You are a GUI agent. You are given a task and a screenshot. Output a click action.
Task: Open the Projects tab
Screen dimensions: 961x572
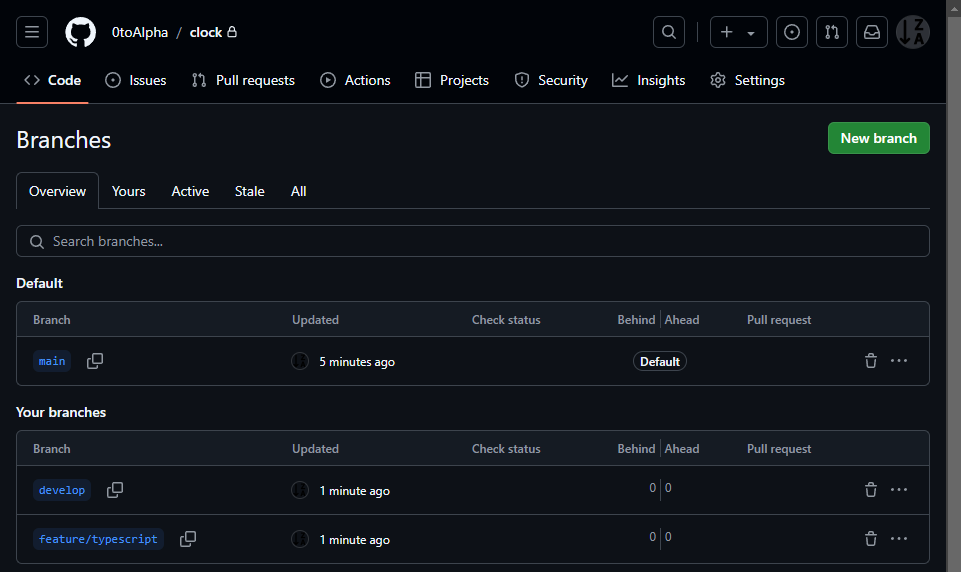click(452, 80)
